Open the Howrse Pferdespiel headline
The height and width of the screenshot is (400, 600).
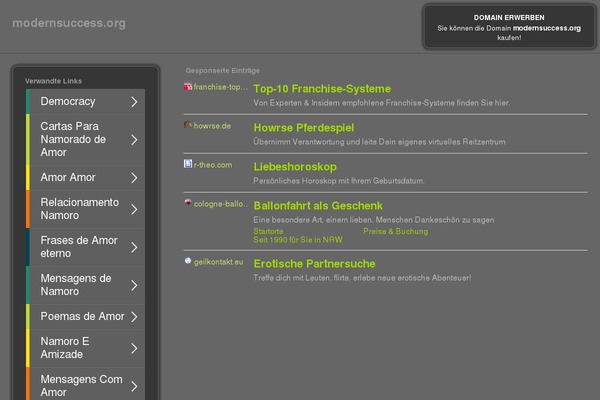pos(304,128)
